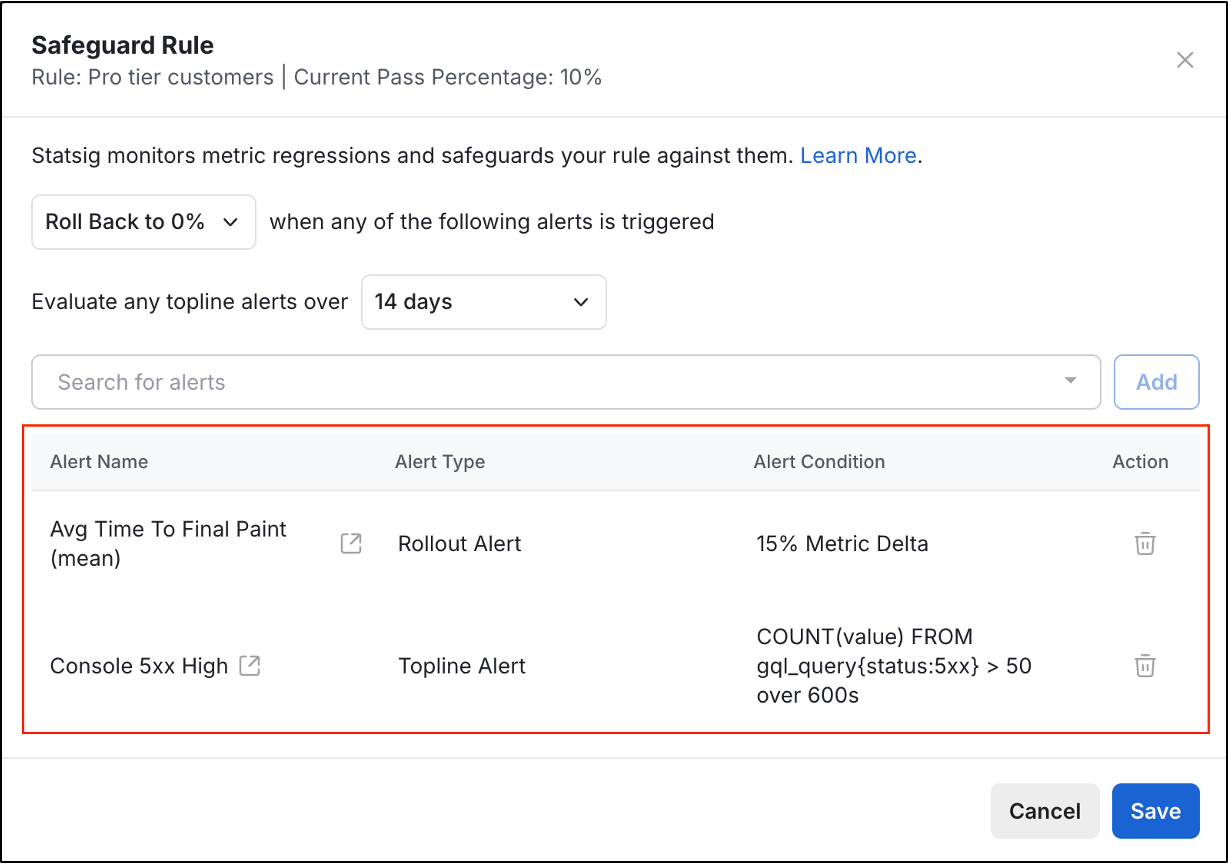
Task: Select the Avg Time To Final Paint row
Action: coord(168,543)
